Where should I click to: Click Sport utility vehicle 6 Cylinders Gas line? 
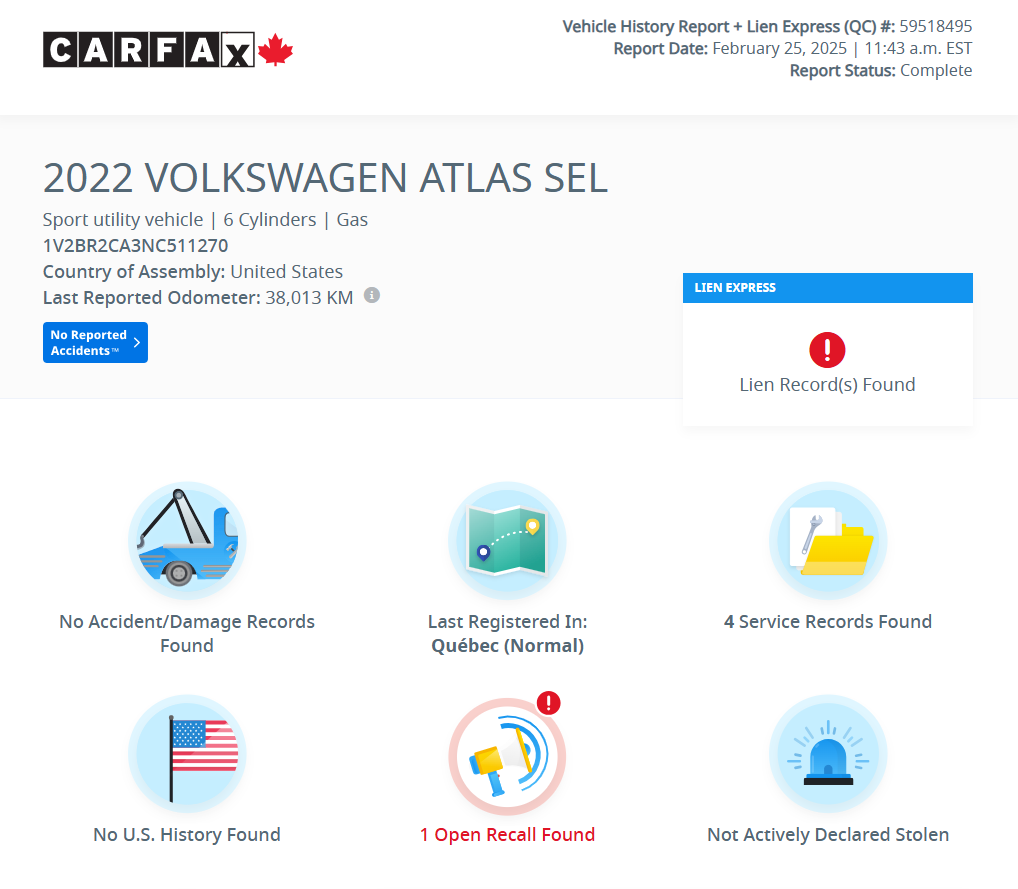tap(205, 219)
